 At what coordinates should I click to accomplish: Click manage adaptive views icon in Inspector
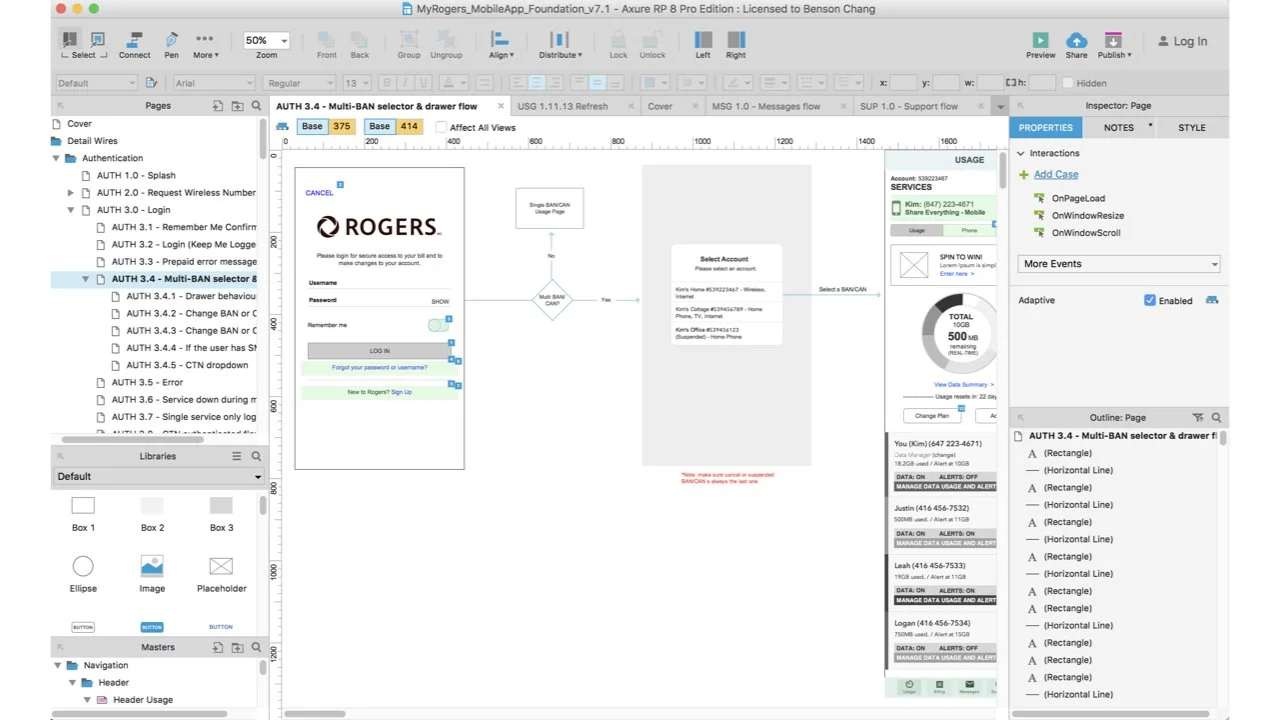pos(1213,300)
